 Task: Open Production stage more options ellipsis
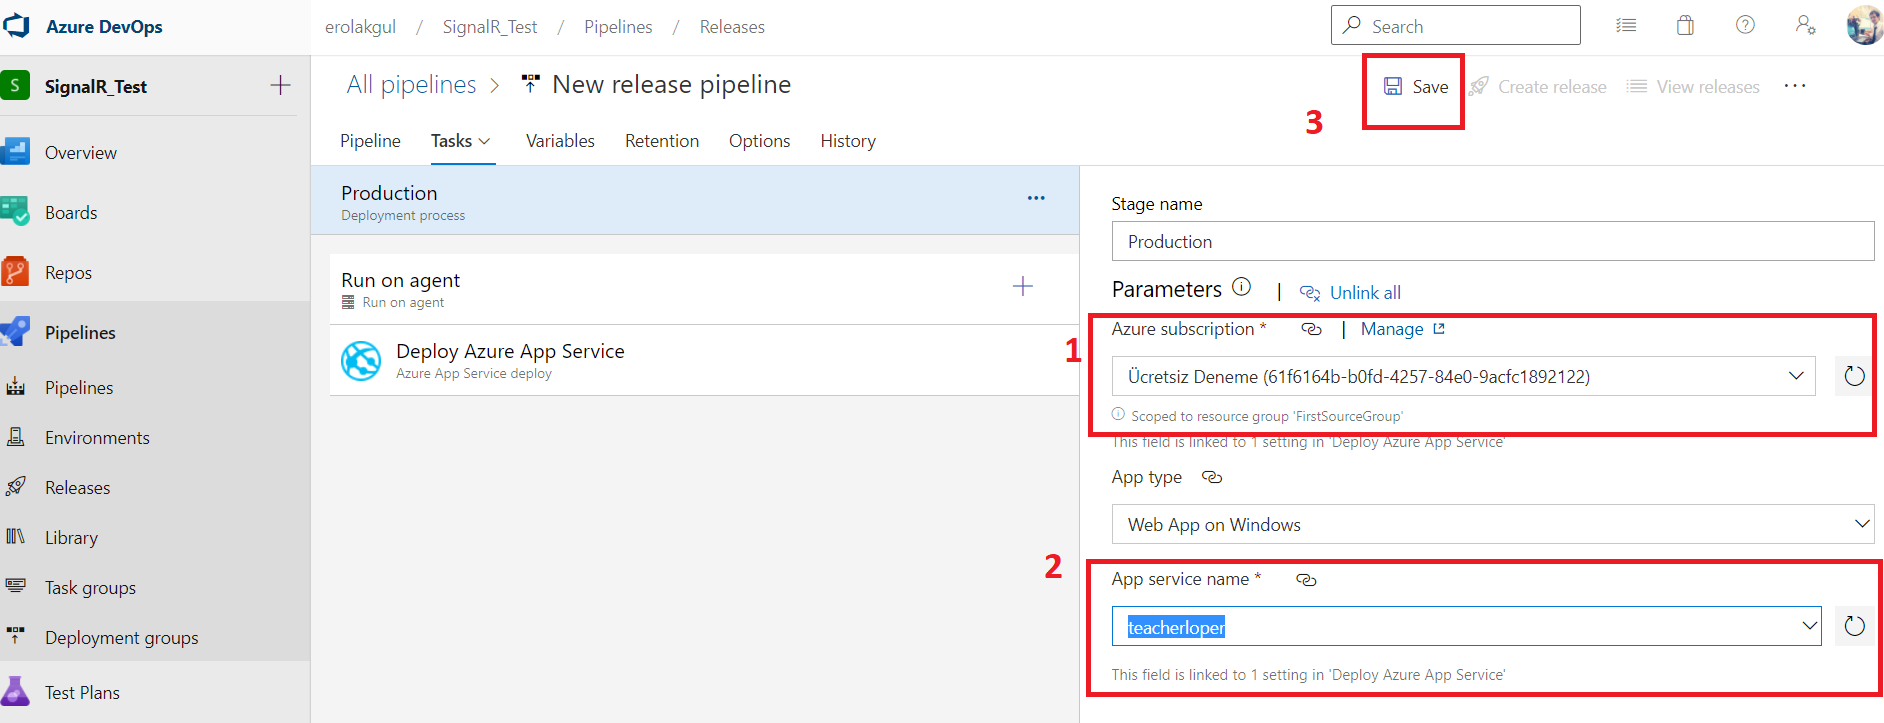pyautogui.click(x=1036, y=198)
